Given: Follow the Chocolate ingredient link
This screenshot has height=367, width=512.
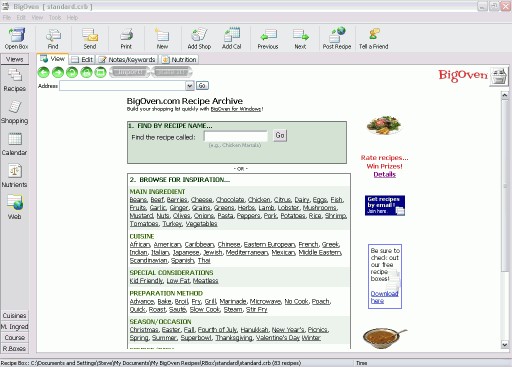Looking at the screenshot, I should pos(230,200).
